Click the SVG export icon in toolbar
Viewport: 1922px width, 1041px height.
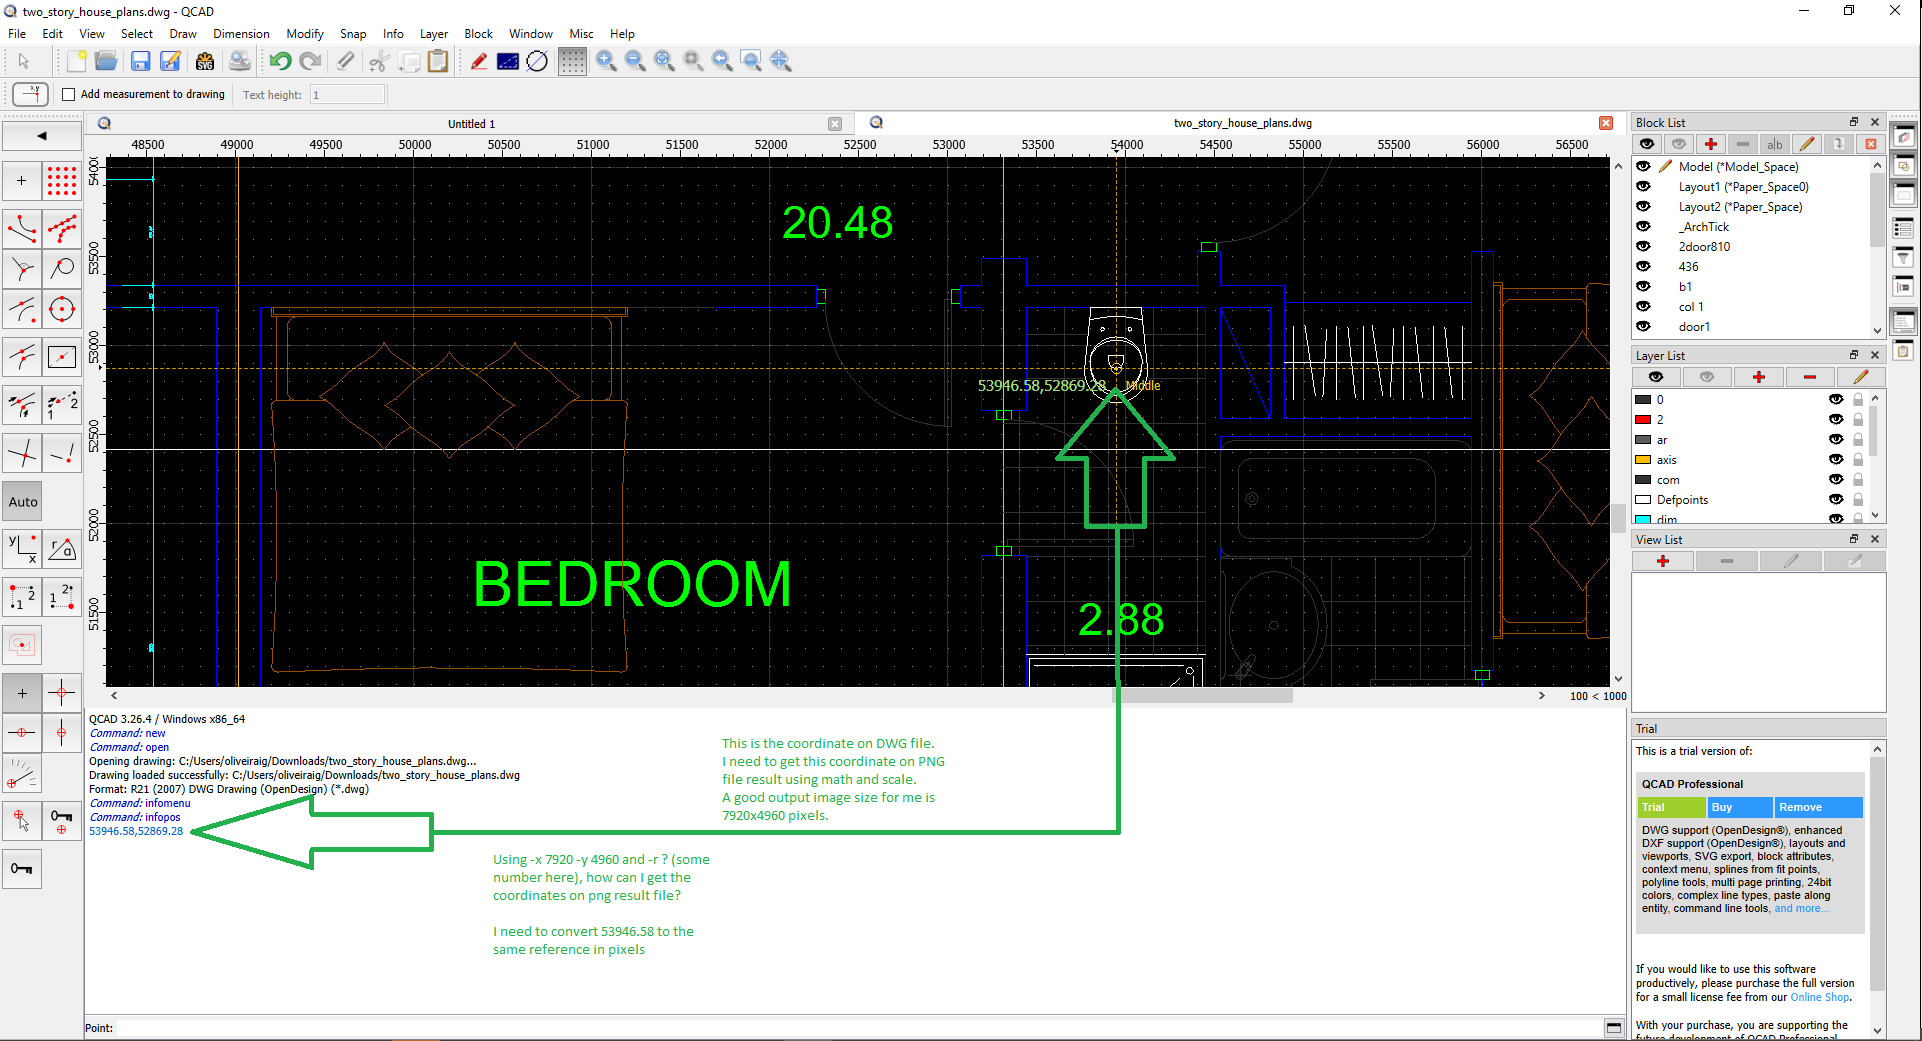[x=205, y=61]
